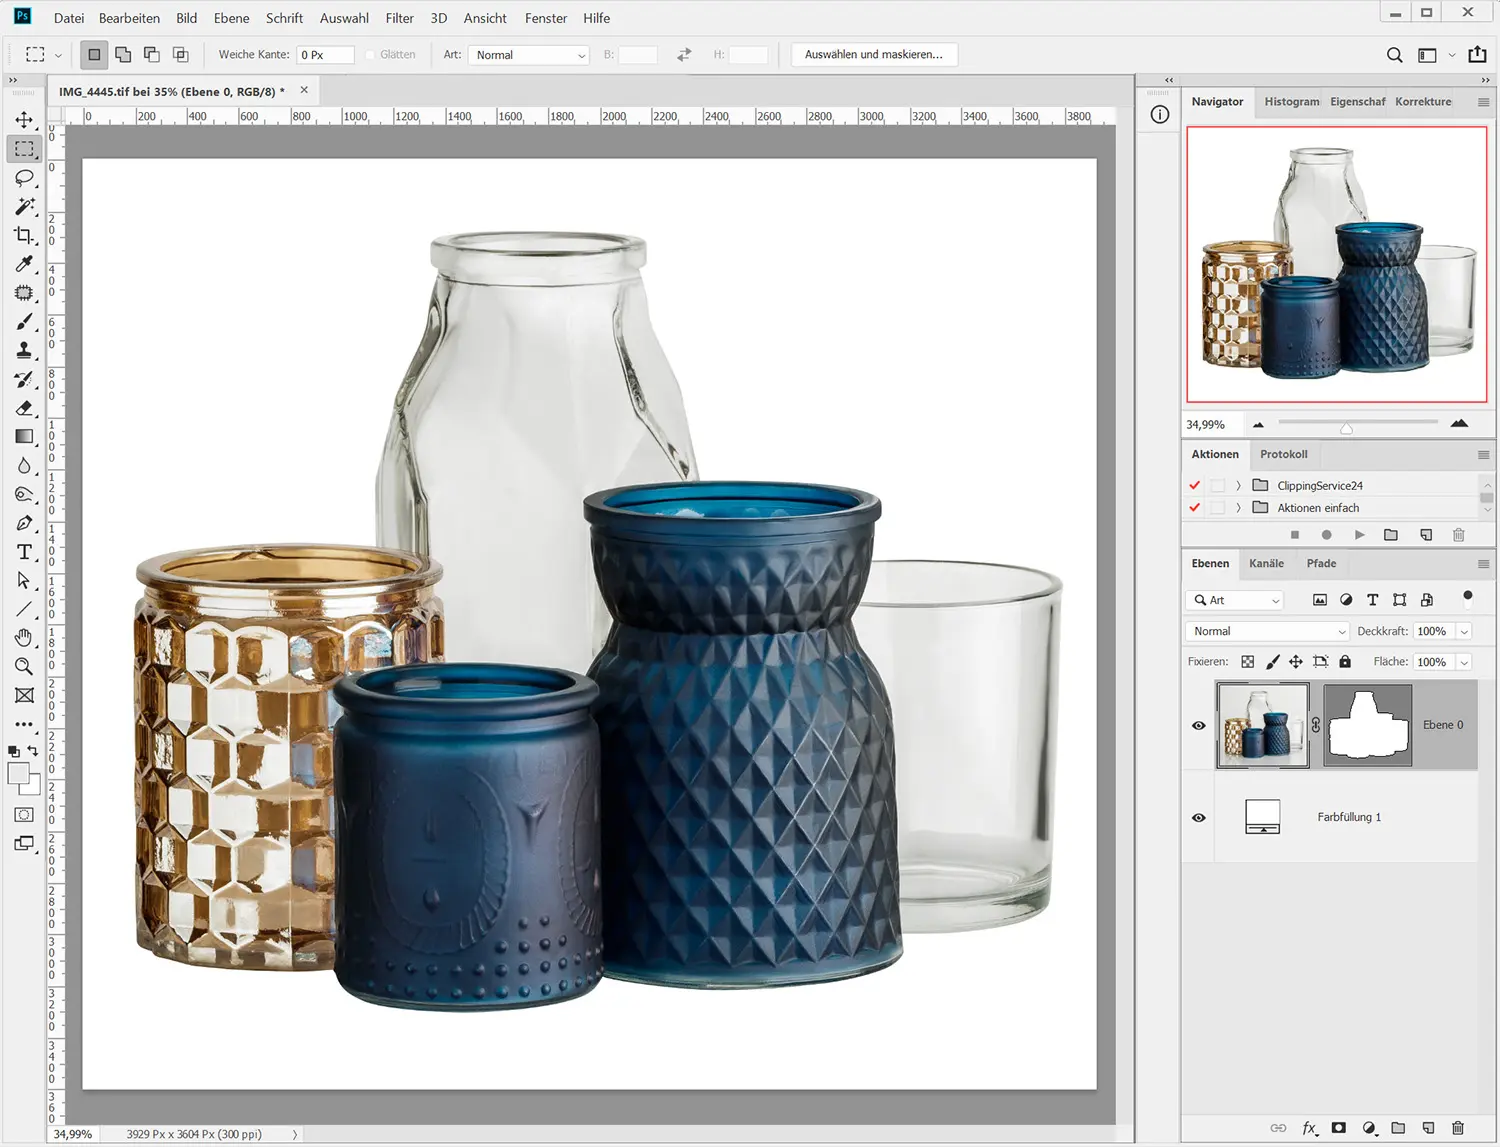Select the Lasso tool

(24, 178)
